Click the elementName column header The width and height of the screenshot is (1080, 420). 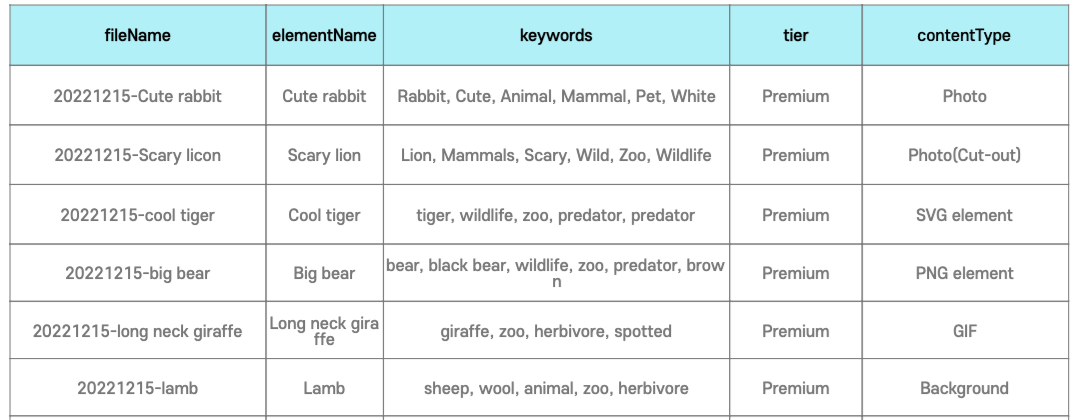coord(324,35)
